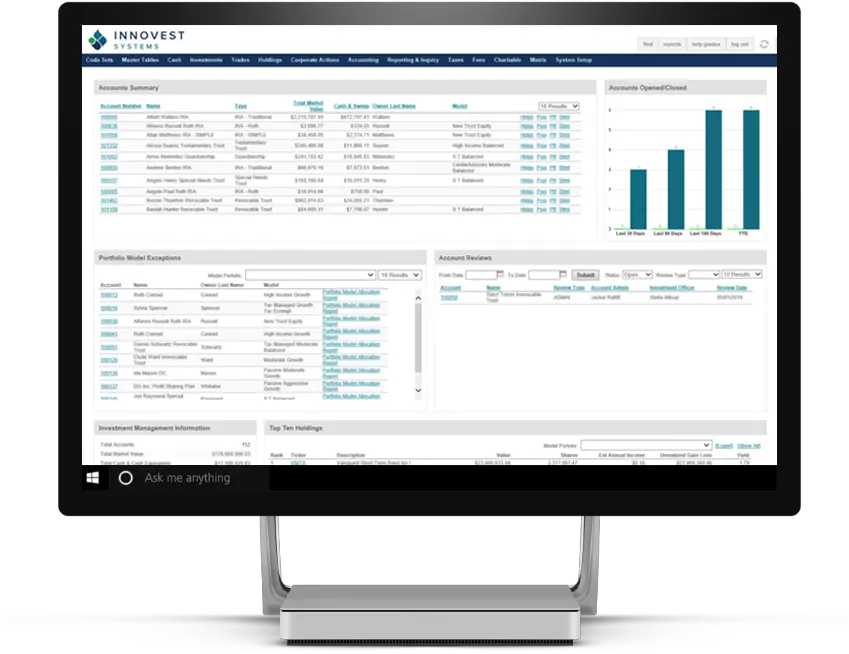
Task: Open the To Date calendar picker
Action: click(x=565, y=275)
